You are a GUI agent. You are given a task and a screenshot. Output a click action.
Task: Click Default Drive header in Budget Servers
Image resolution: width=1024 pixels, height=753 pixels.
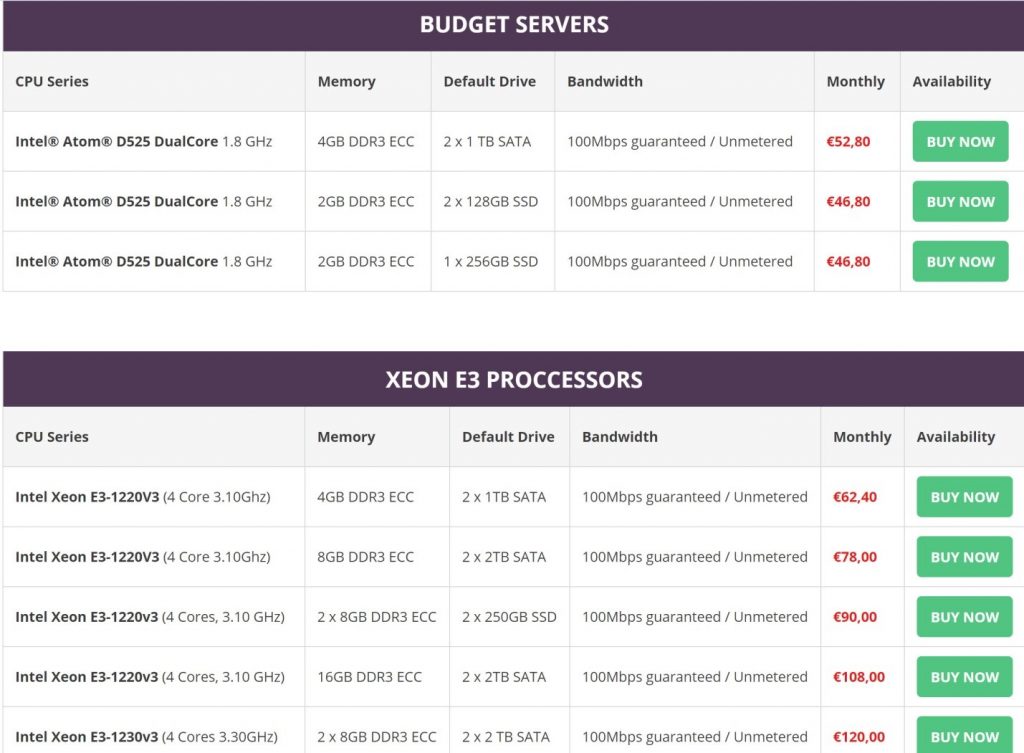point(489,82)
